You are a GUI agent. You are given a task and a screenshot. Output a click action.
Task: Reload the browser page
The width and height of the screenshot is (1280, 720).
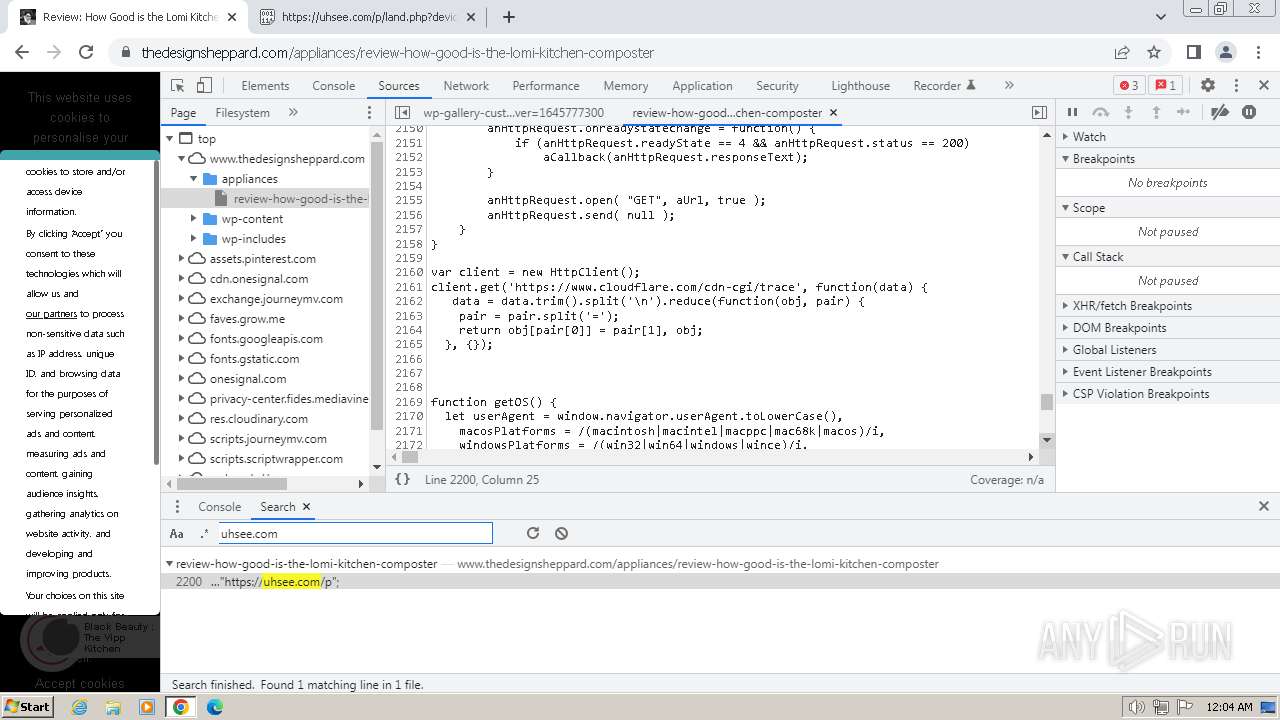pyautogui.click(x=86, y=53)
